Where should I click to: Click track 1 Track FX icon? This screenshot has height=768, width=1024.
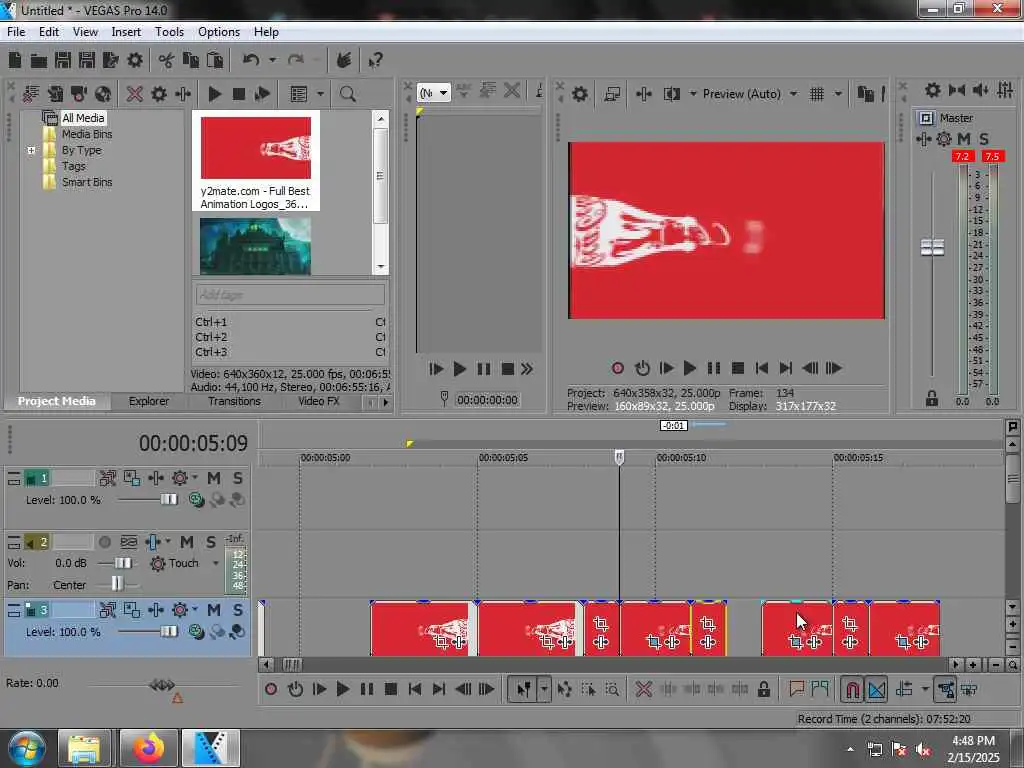[x=156, y=478]
